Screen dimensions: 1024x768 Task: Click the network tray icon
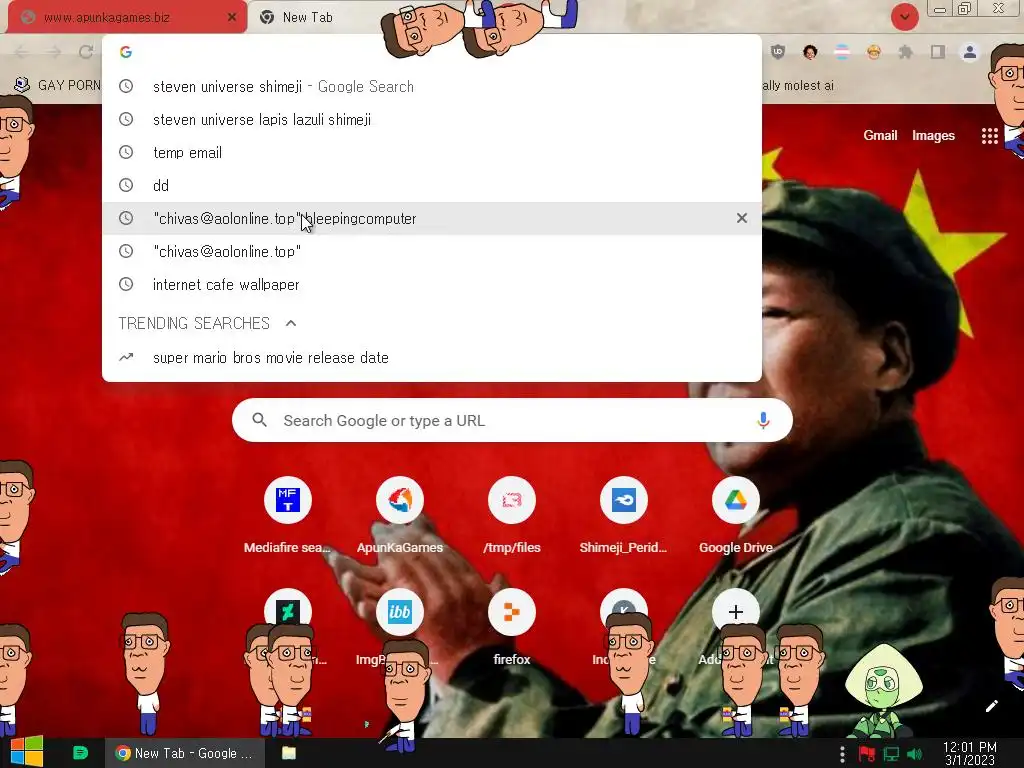(891, 754)
